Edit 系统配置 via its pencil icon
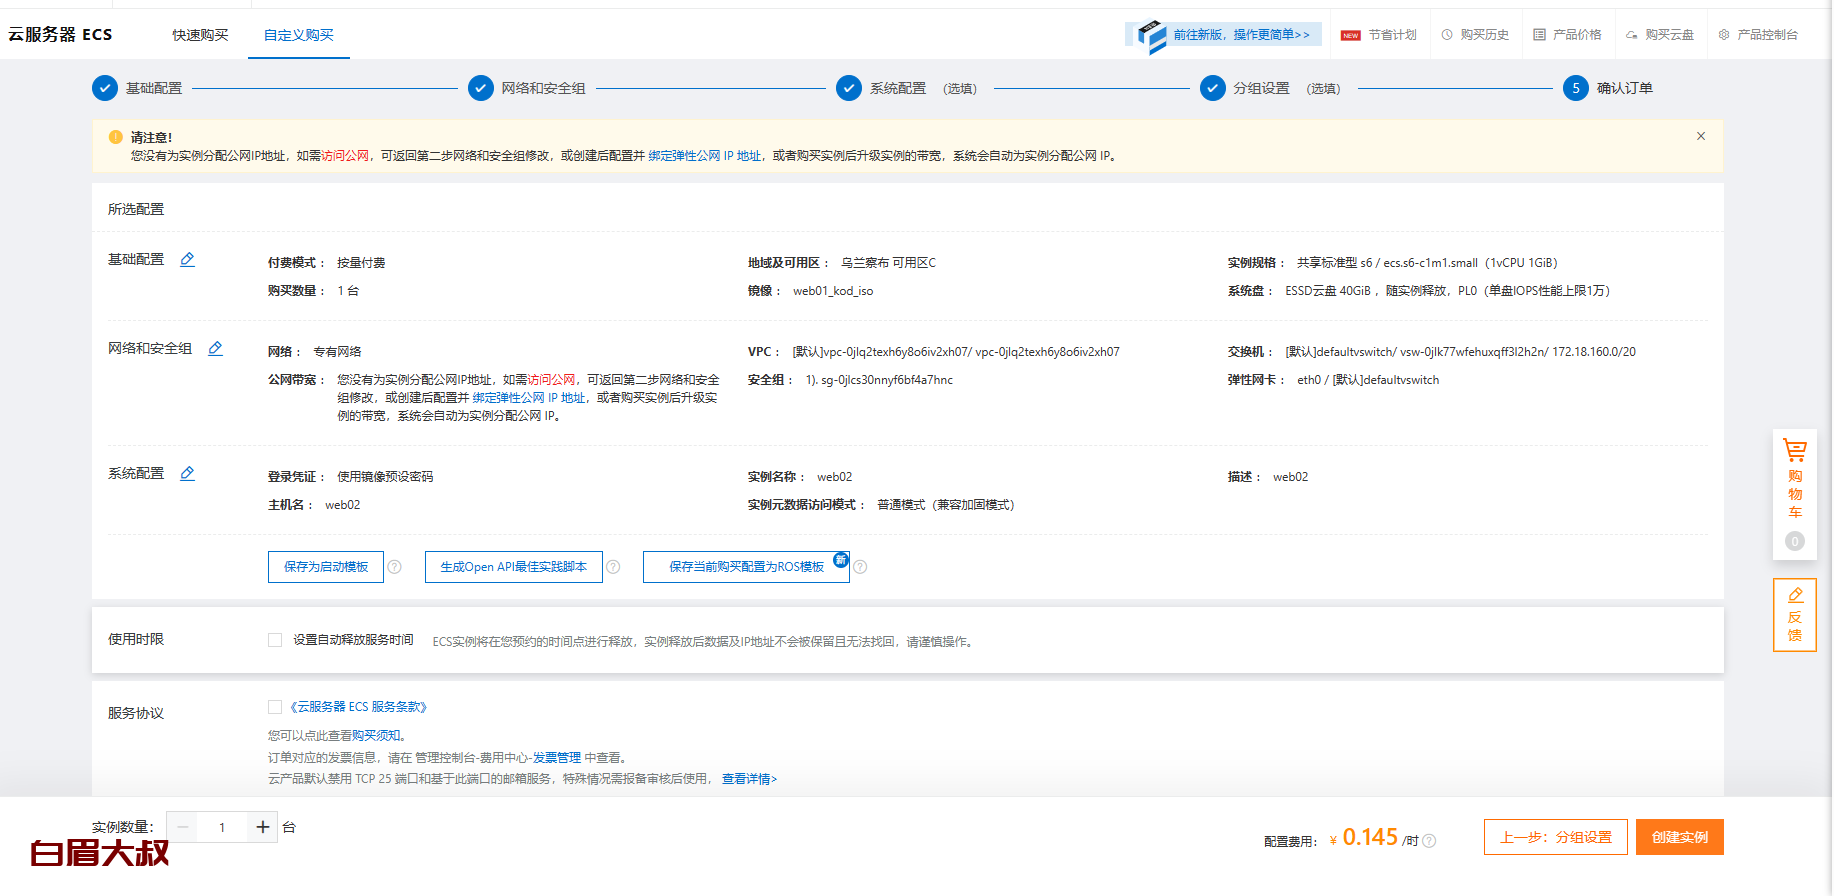 (187, 473)
